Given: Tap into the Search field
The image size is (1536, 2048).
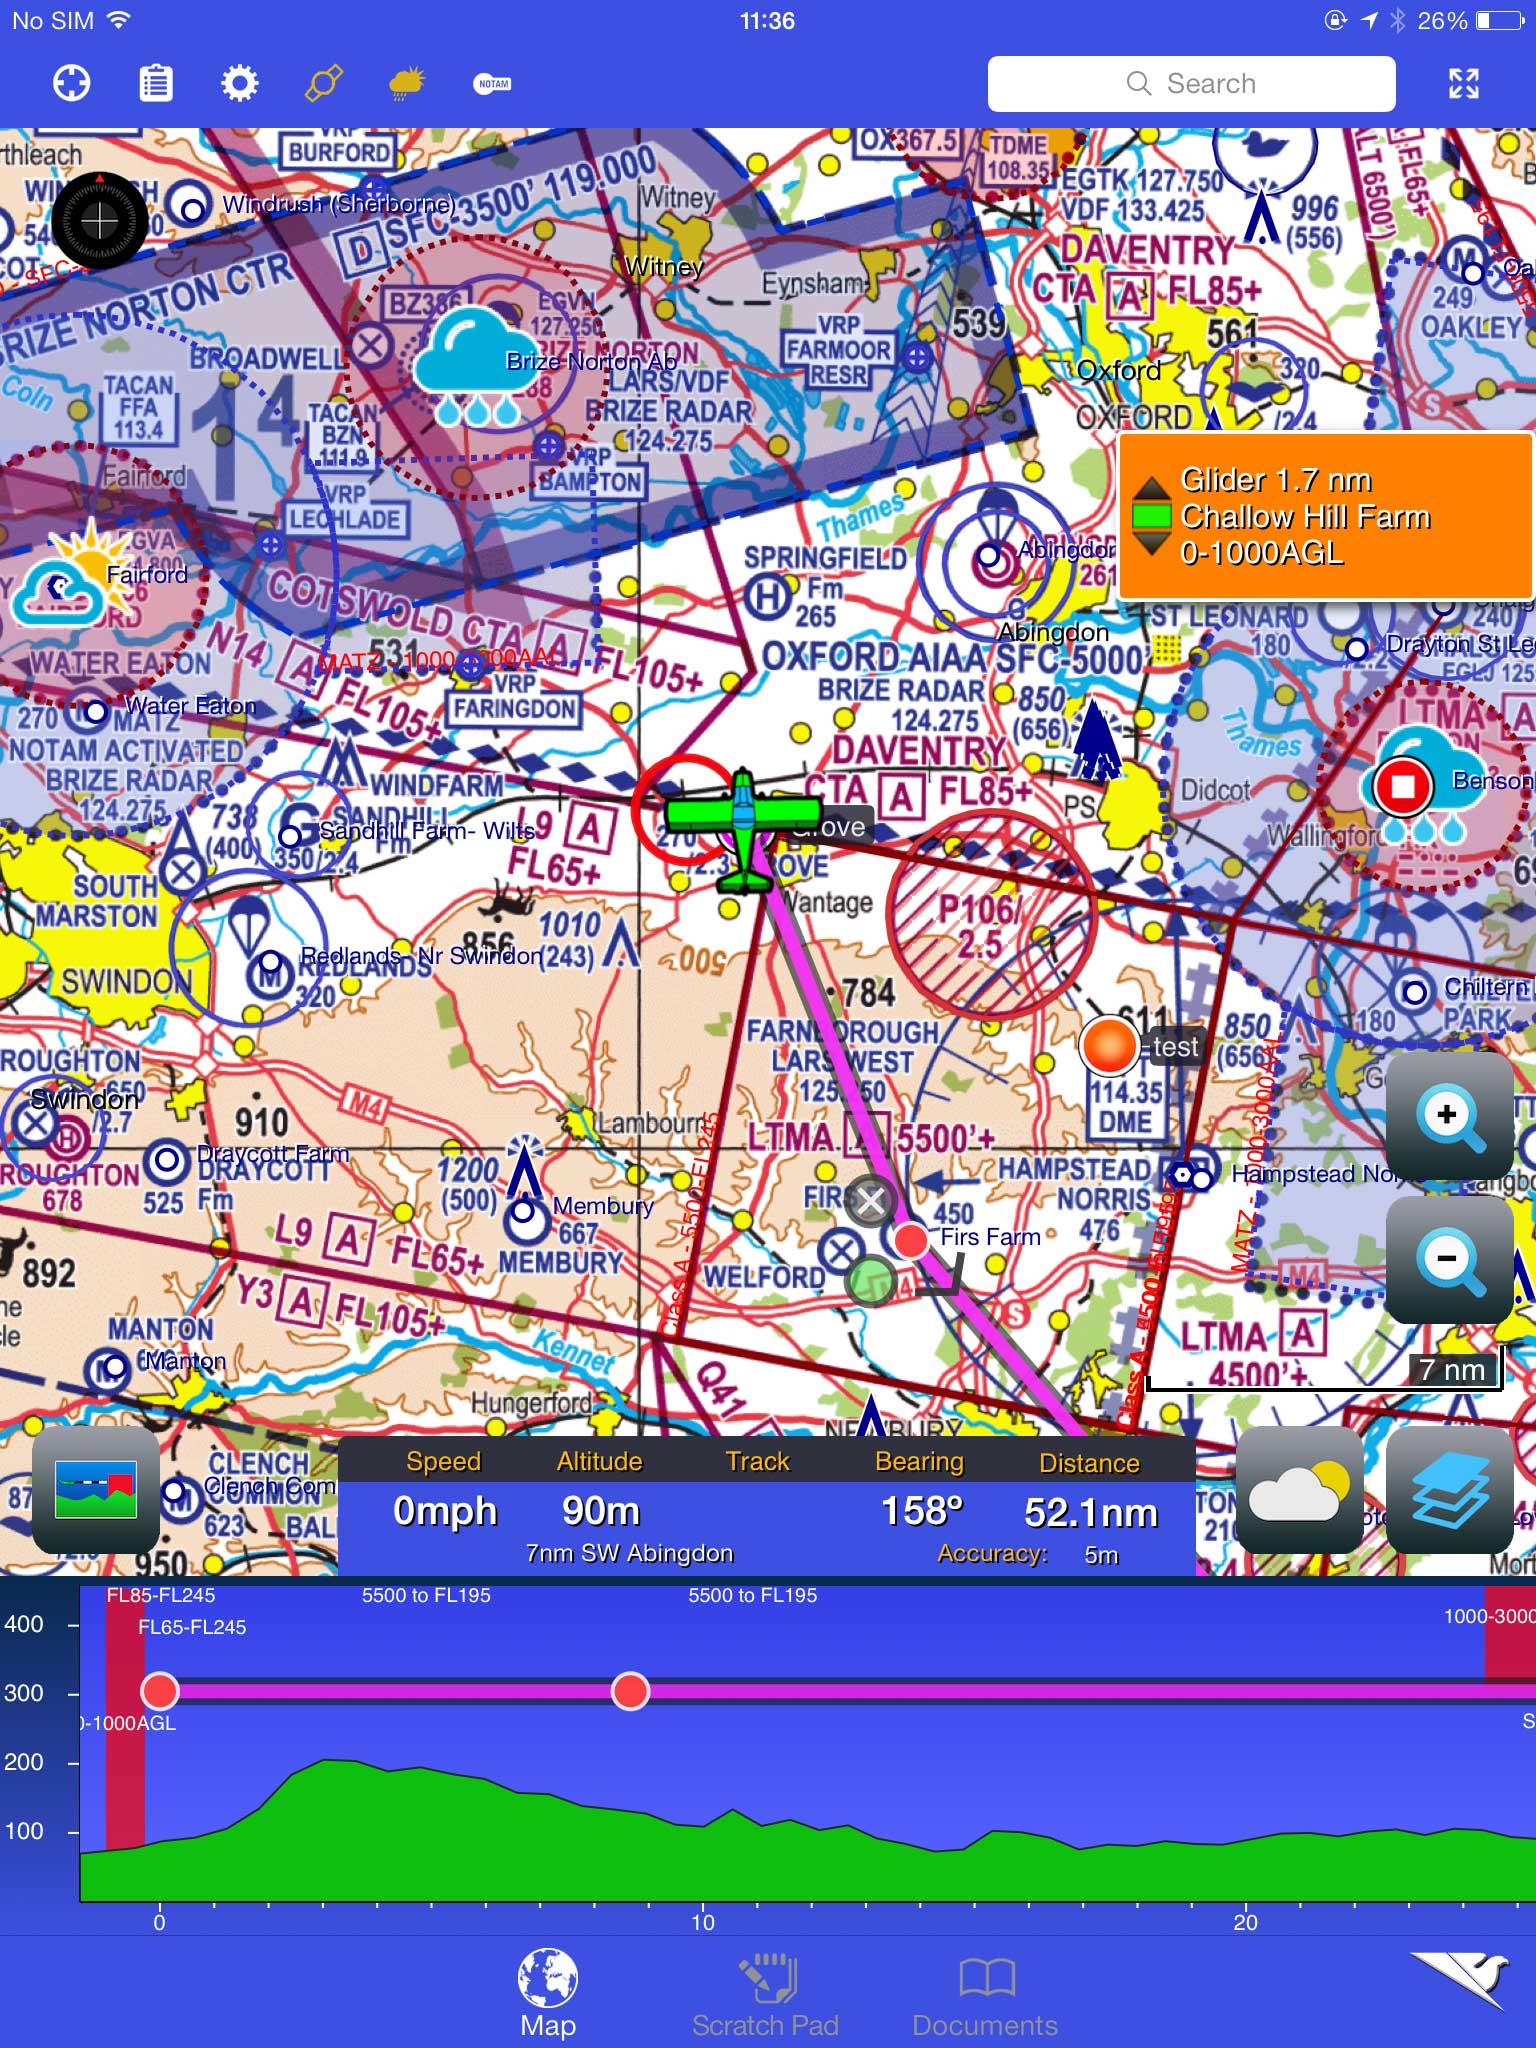Looking at the screenshot, I should click(x=1191, y=84).
